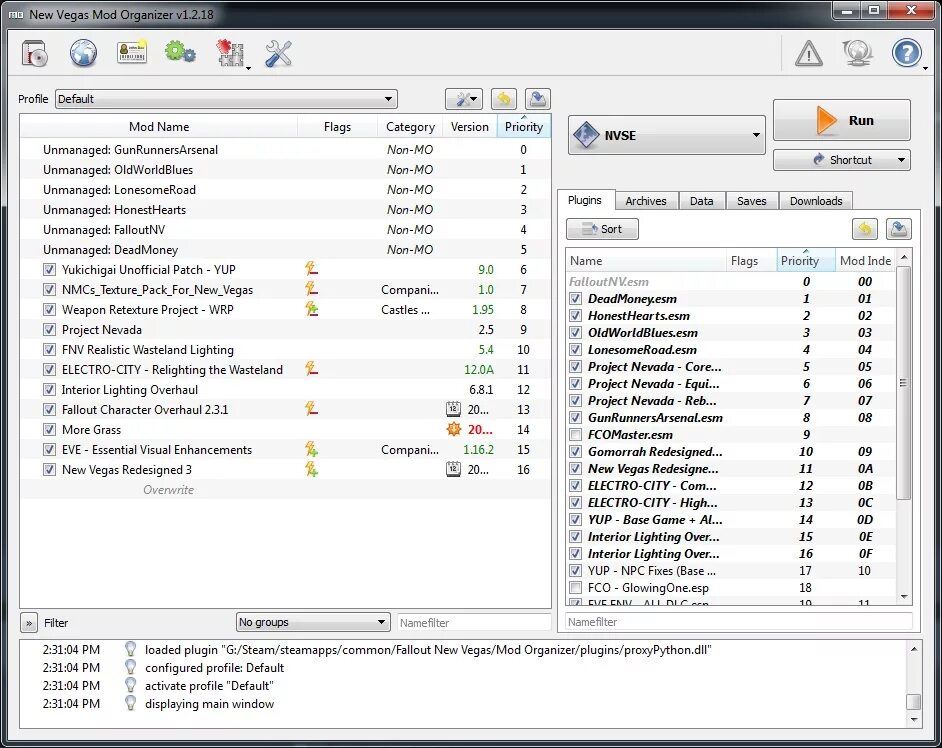Click the calendar version icon on Fallout Character Overhaul
This screenshot has height=748, width=942.
(454, 409)
